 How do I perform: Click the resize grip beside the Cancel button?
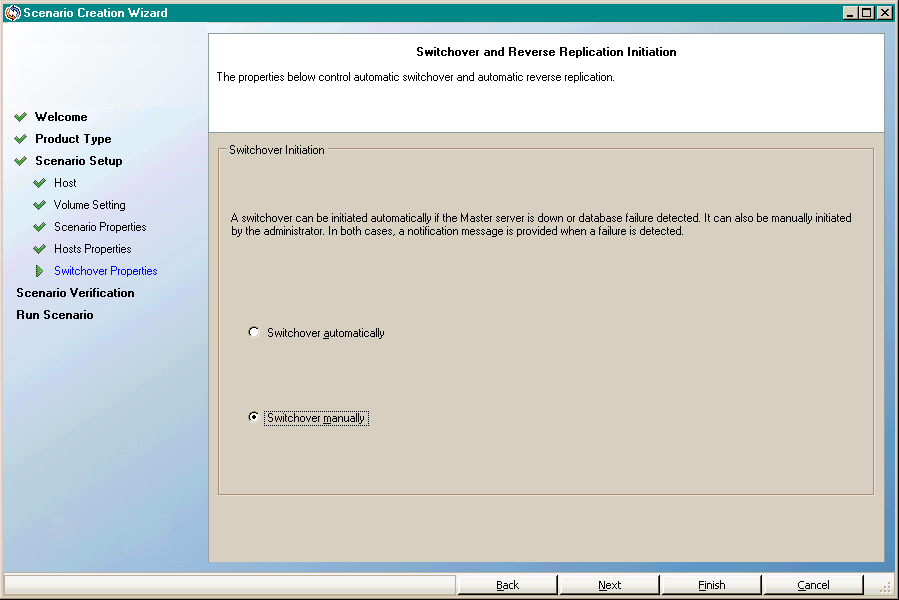(x=886, y=587)
